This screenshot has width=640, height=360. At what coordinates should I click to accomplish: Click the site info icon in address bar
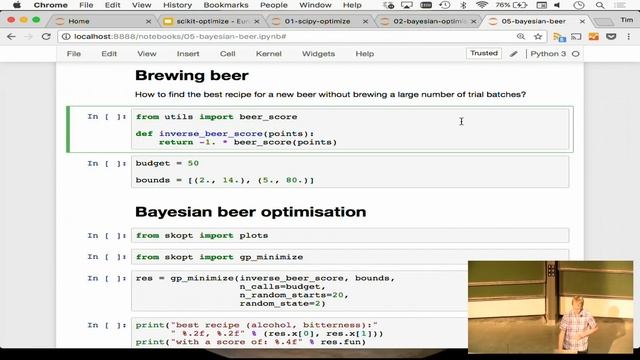(x=66, y=37)
